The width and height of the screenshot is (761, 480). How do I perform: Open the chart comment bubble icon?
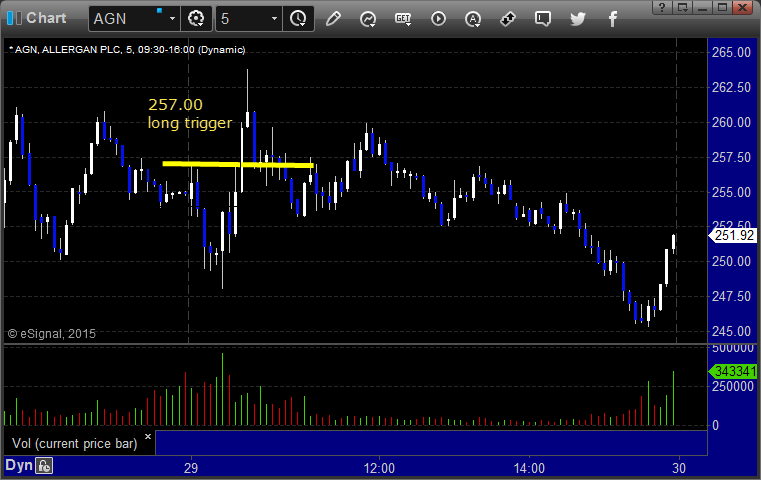543,19
